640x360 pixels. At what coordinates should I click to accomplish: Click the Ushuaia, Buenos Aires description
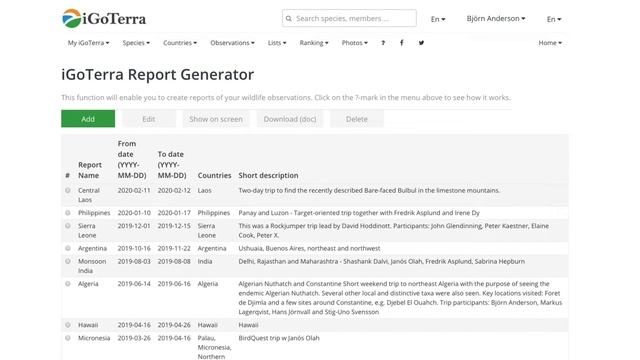point(309,248)
